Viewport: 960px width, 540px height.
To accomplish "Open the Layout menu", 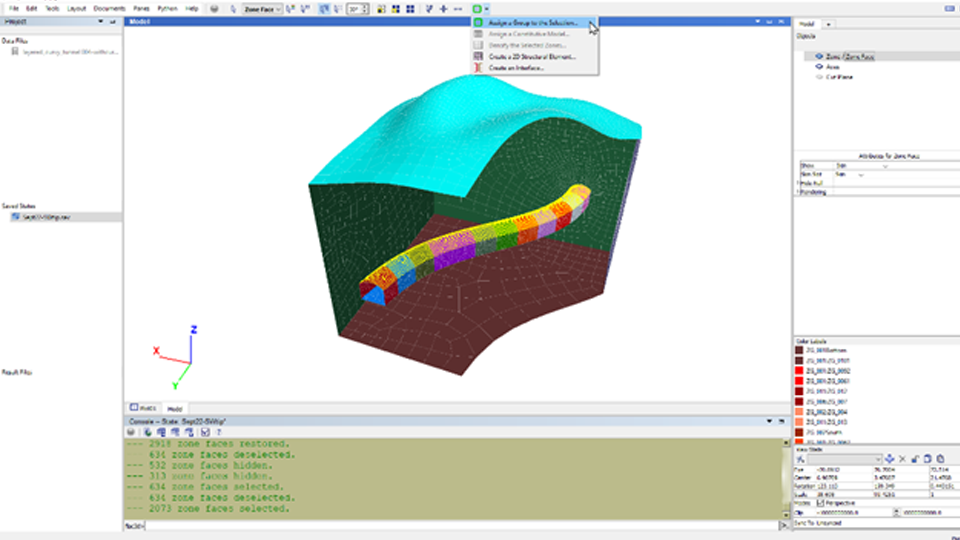I will [x=77, y=9].
